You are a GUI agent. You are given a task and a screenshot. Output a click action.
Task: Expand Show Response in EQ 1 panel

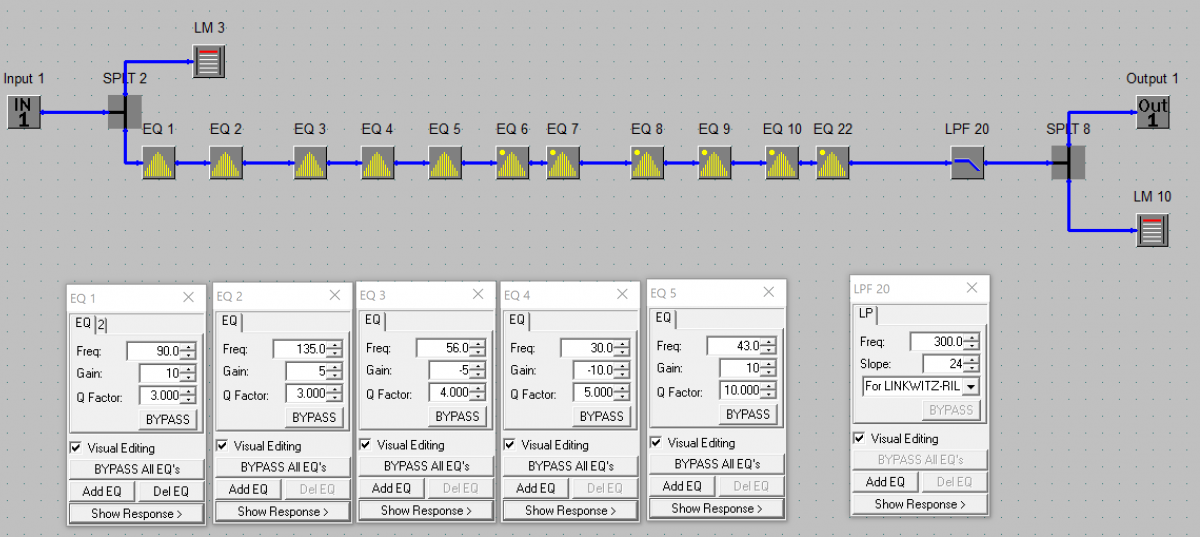click(136, 514)
